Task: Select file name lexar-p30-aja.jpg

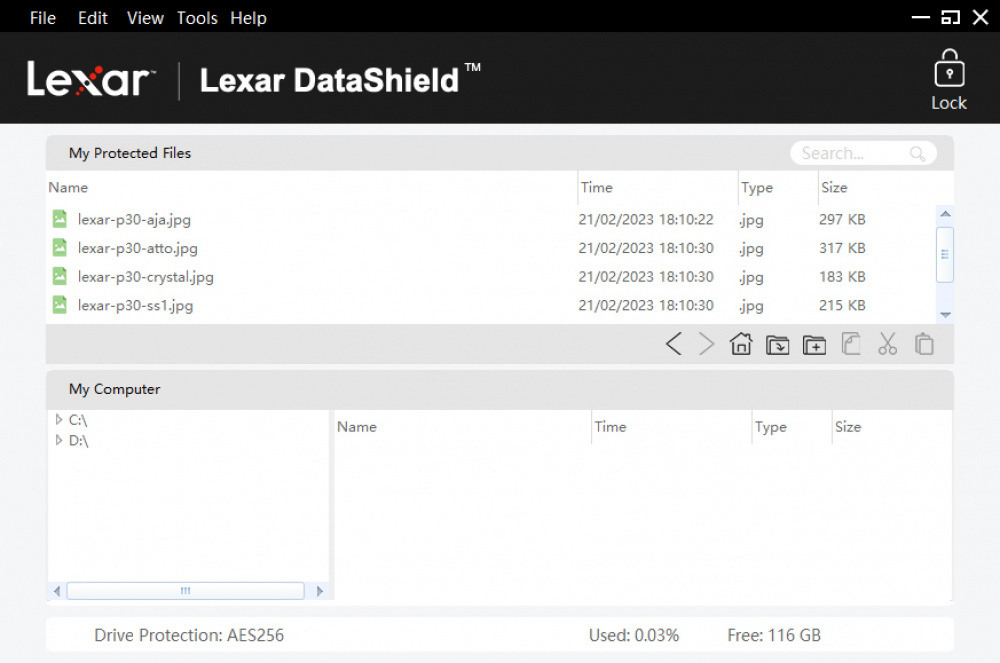Action: [x=134, y=219]
